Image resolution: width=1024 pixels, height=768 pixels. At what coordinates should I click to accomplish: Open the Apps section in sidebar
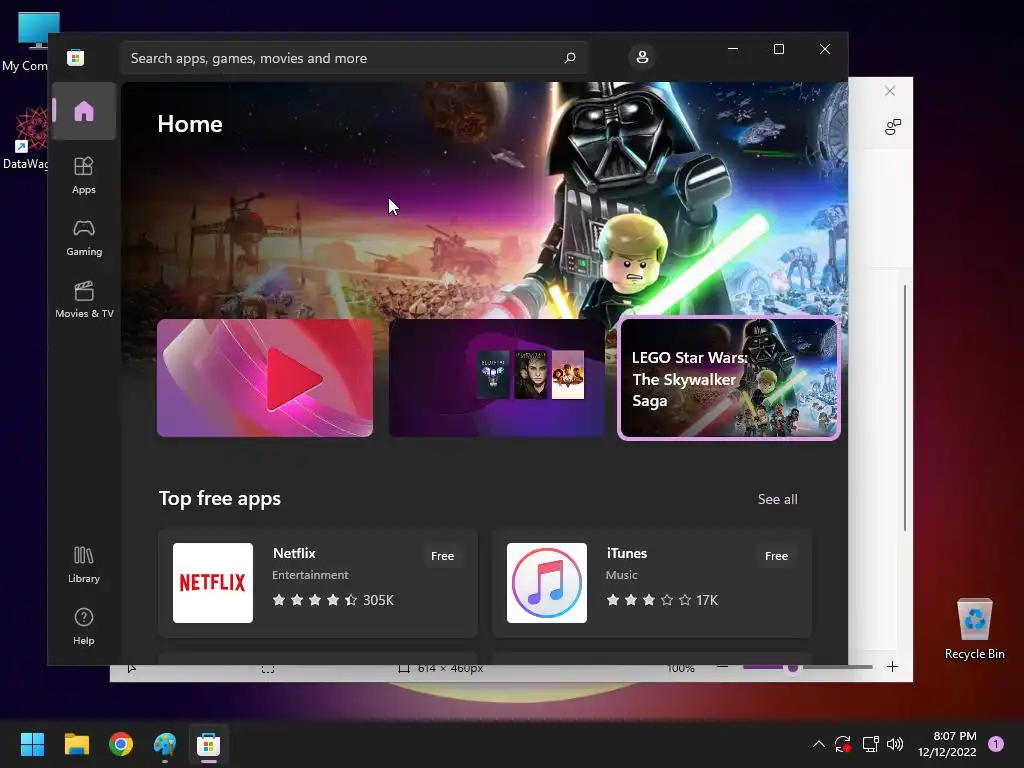(x=84, y=175)
